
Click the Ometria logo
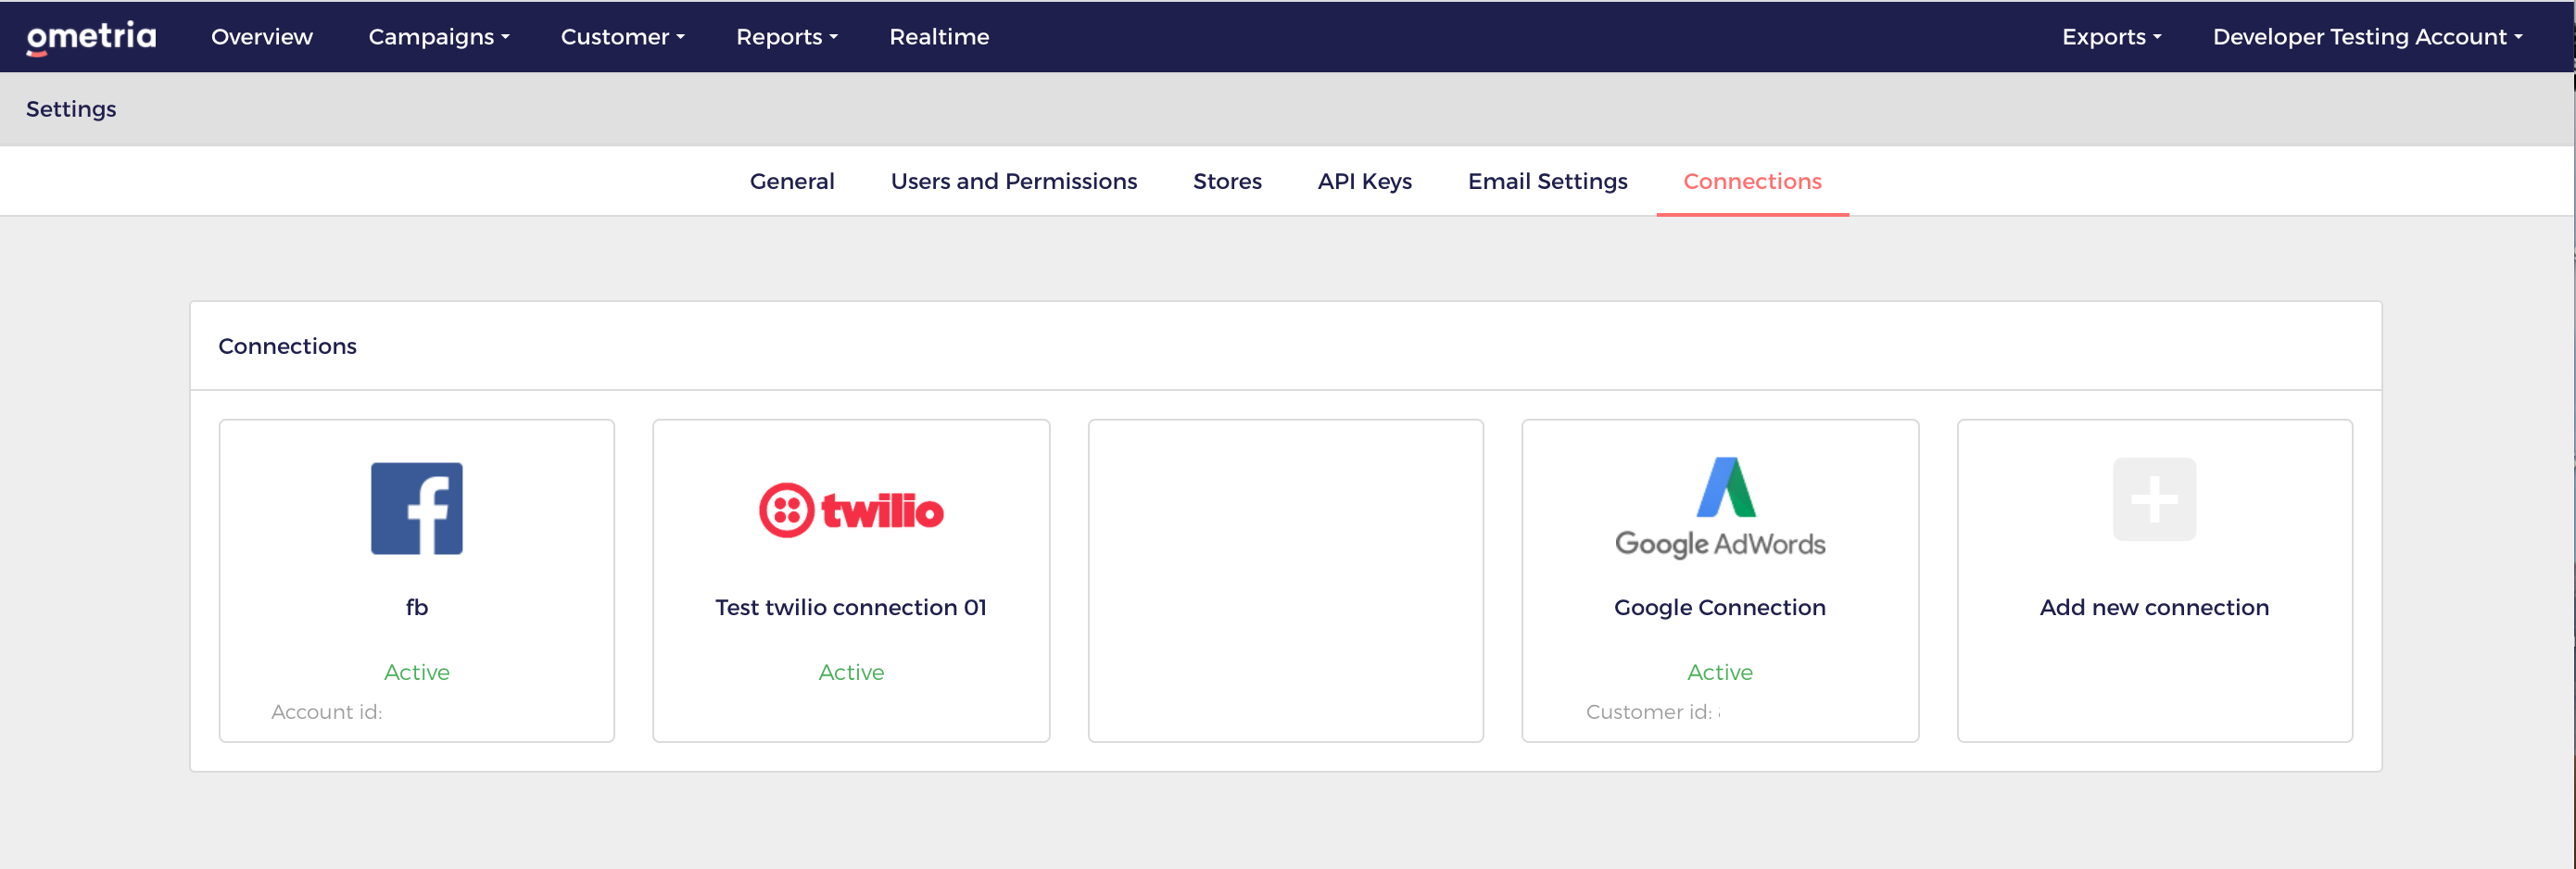[91, 37]
